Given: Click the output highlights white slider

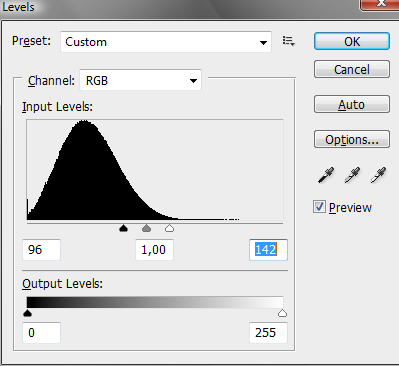Looking at the screenshot, I should [283, 313].
